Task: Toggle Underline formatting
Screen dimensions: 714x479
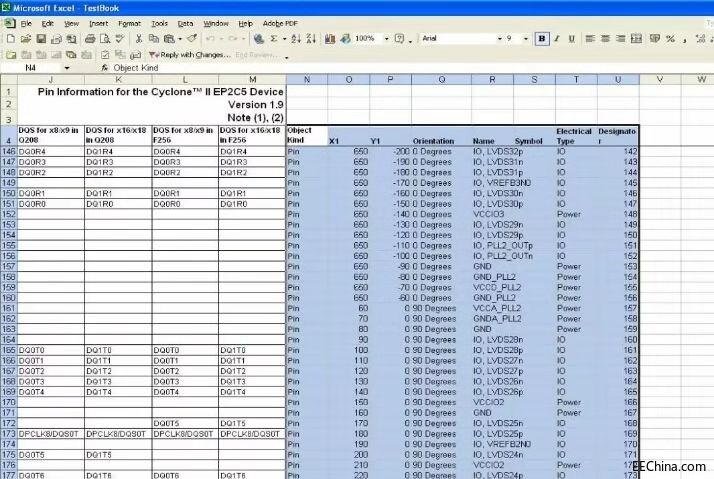Action: tap(571, 39)
